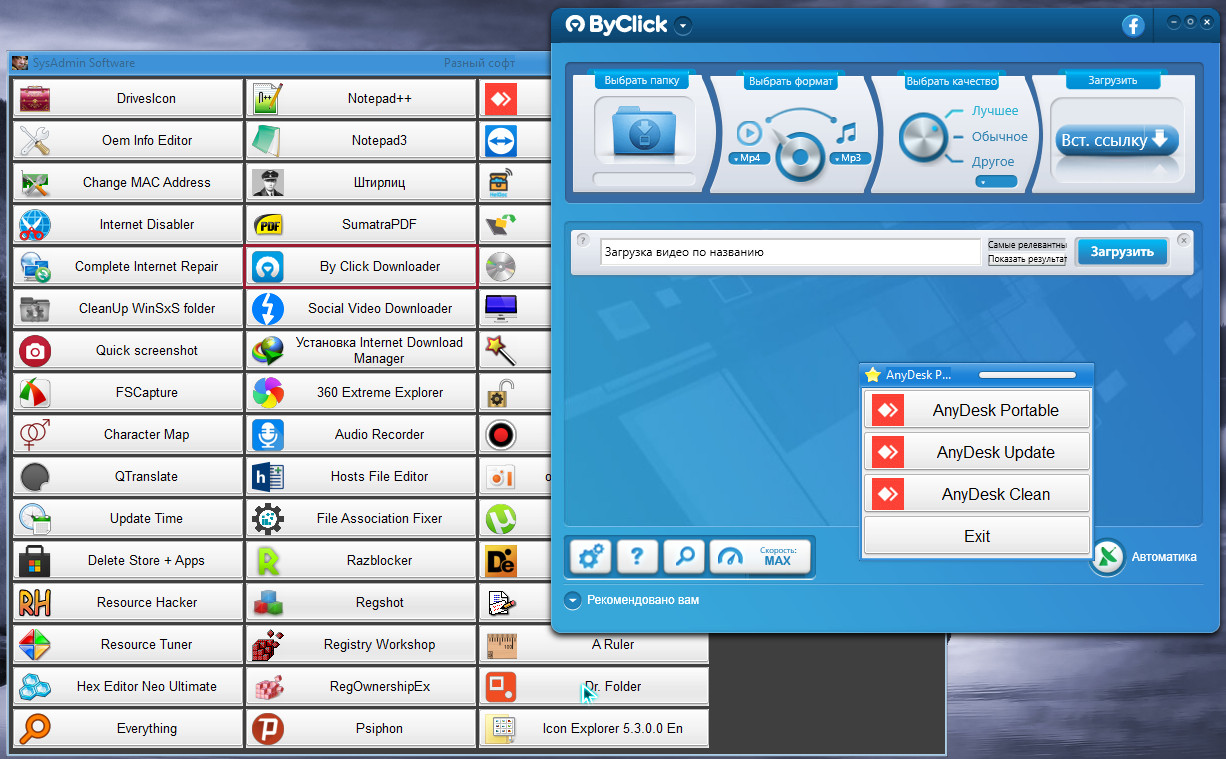Choose Другое quality option

click(x=993, y=161)
